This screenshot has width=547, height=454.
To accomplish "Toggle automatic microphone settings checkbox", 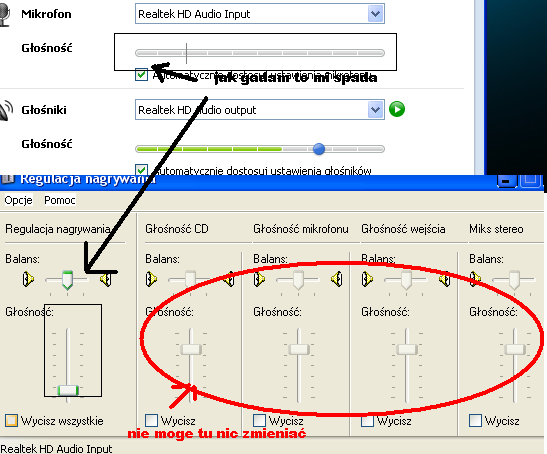I will tap(141, 75).
